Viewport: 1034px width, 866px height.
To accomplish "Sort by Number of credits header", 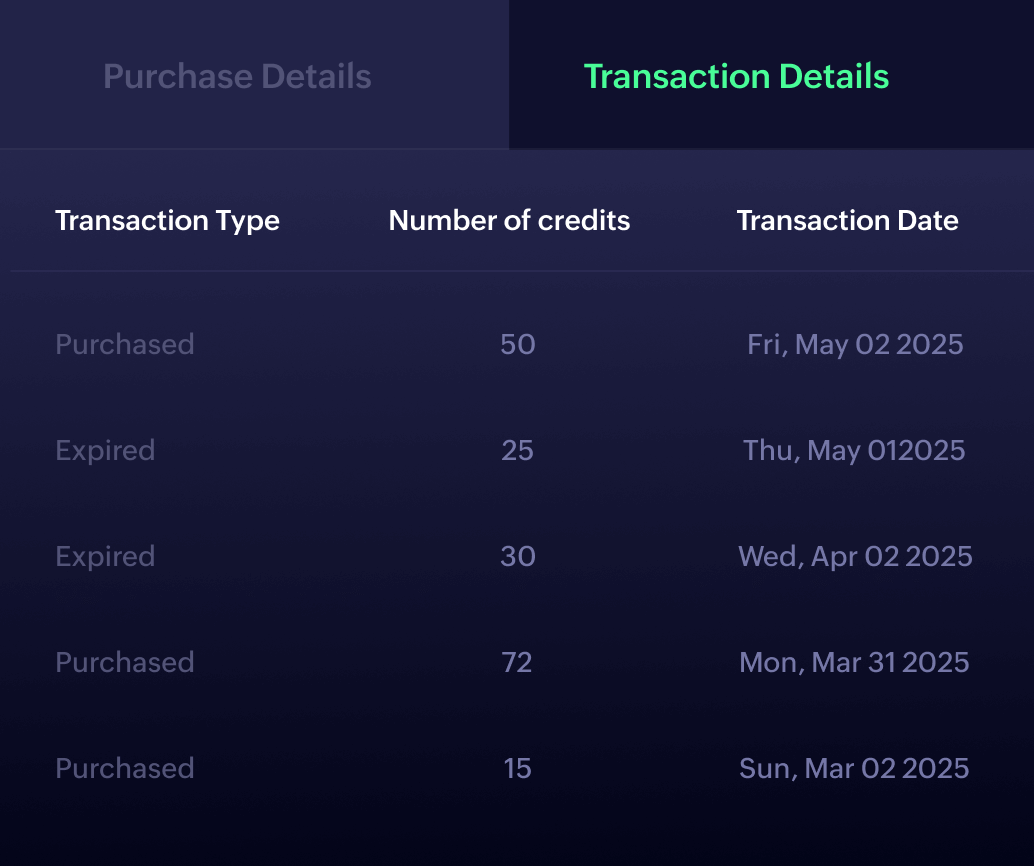I will [x=509, y=221].
